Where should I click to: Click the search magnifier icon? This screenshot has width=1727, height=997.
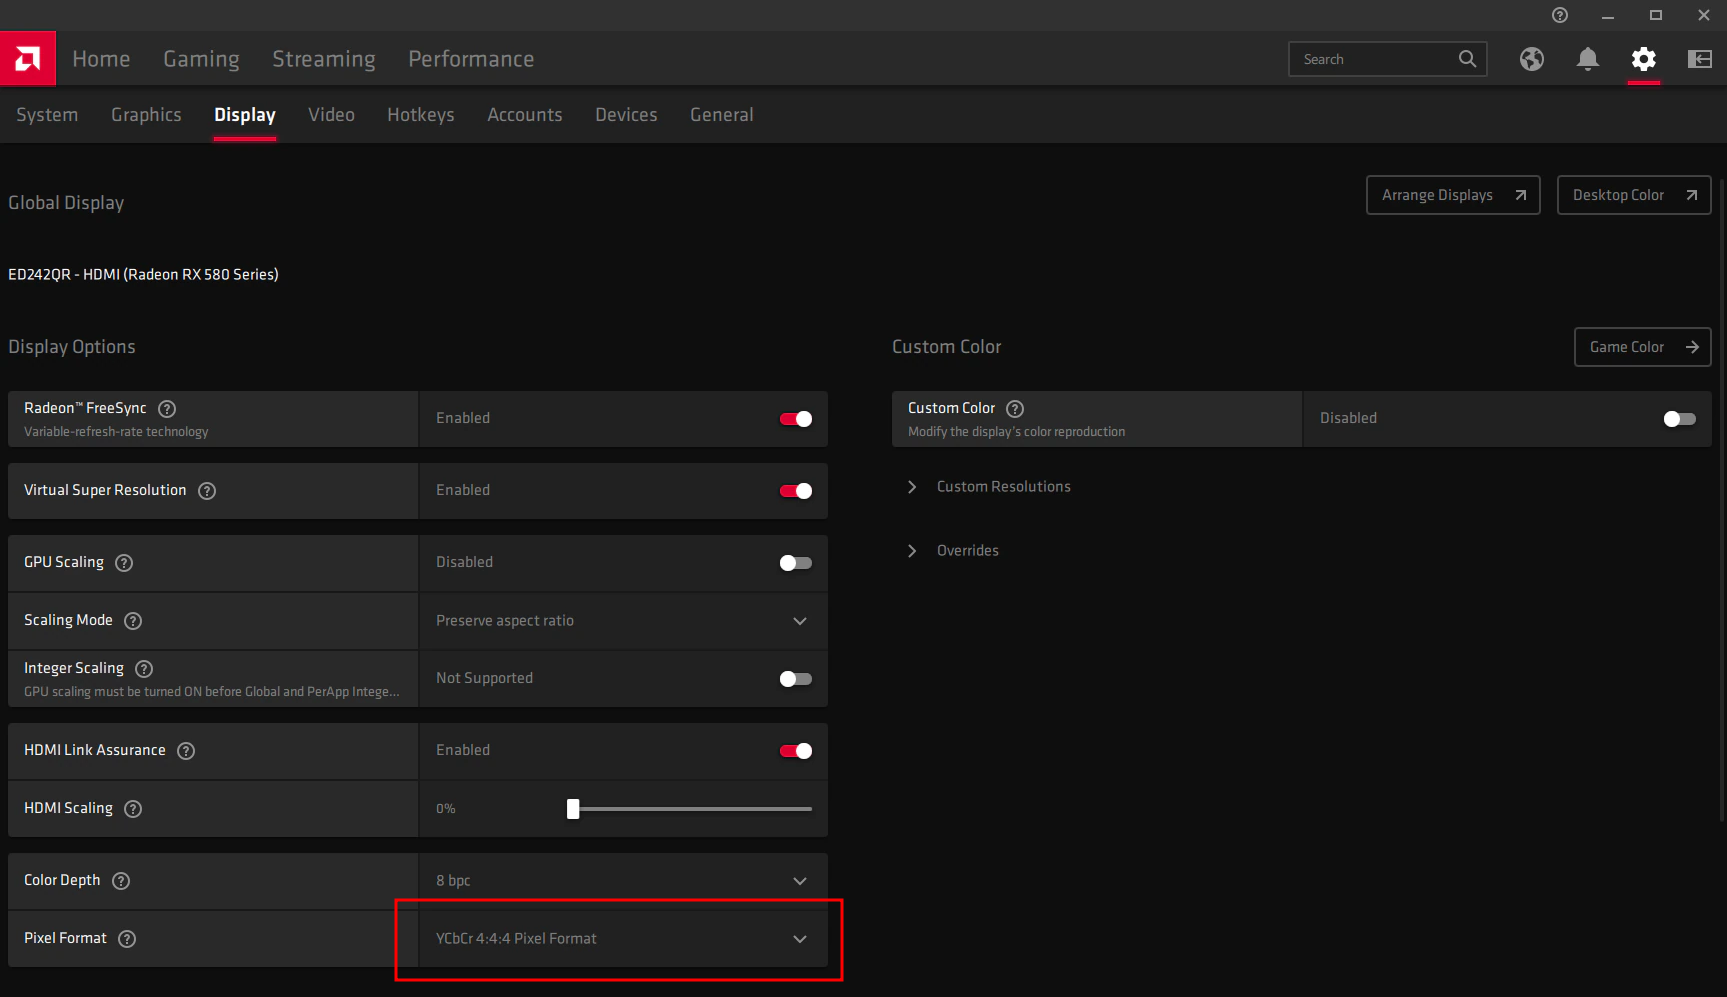pos(1467,59)
